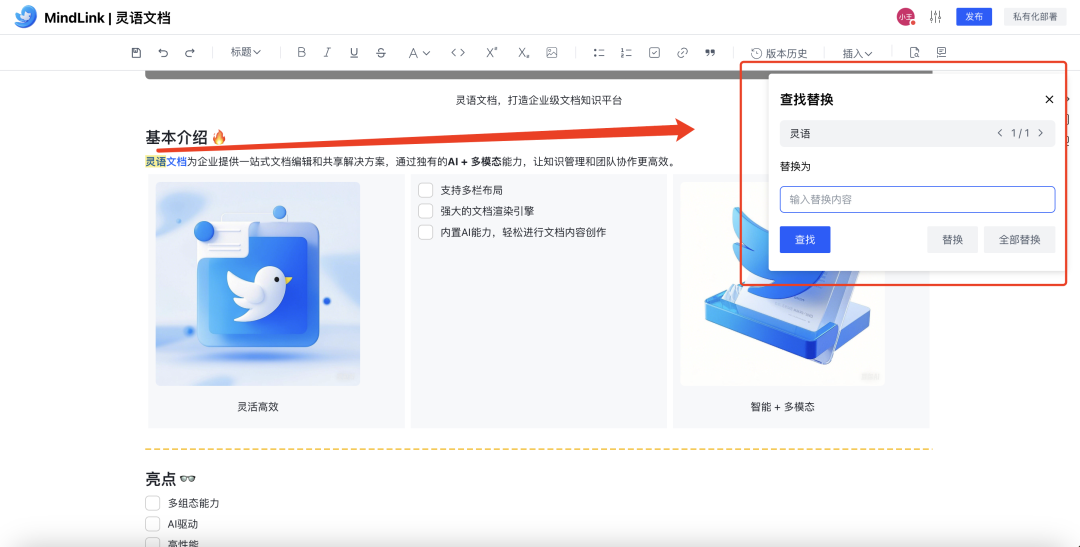Click the 输入替换内容 replace input

[917, 199]
